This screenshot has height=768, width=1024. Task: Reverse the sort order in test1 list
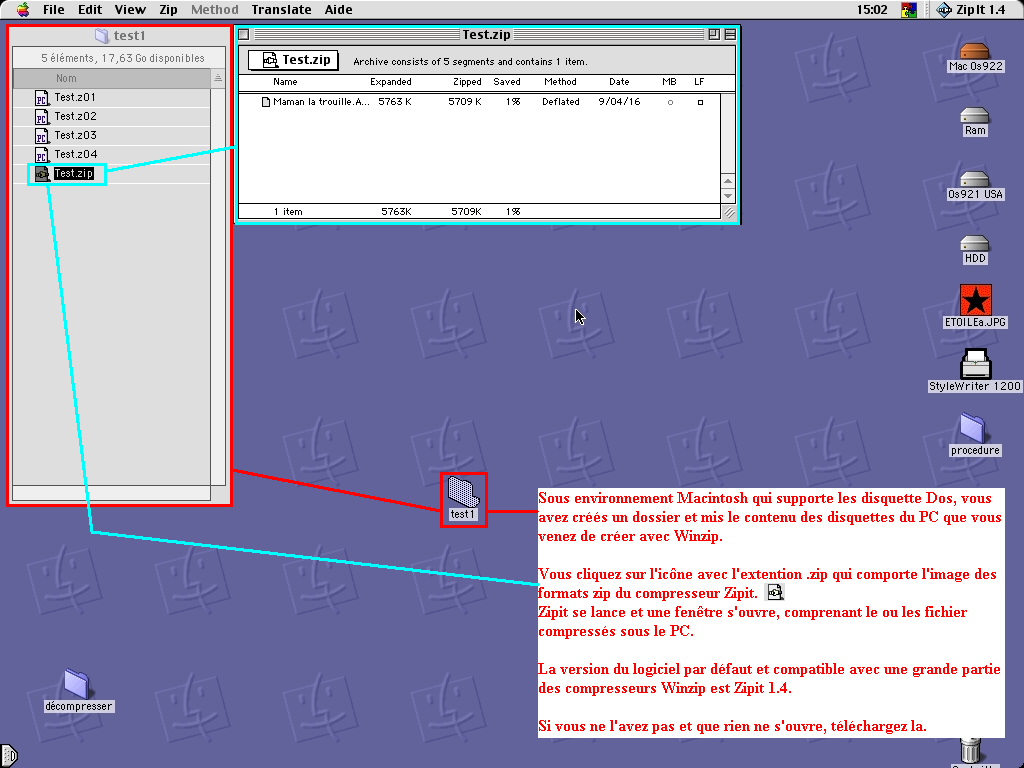point(218,78)
